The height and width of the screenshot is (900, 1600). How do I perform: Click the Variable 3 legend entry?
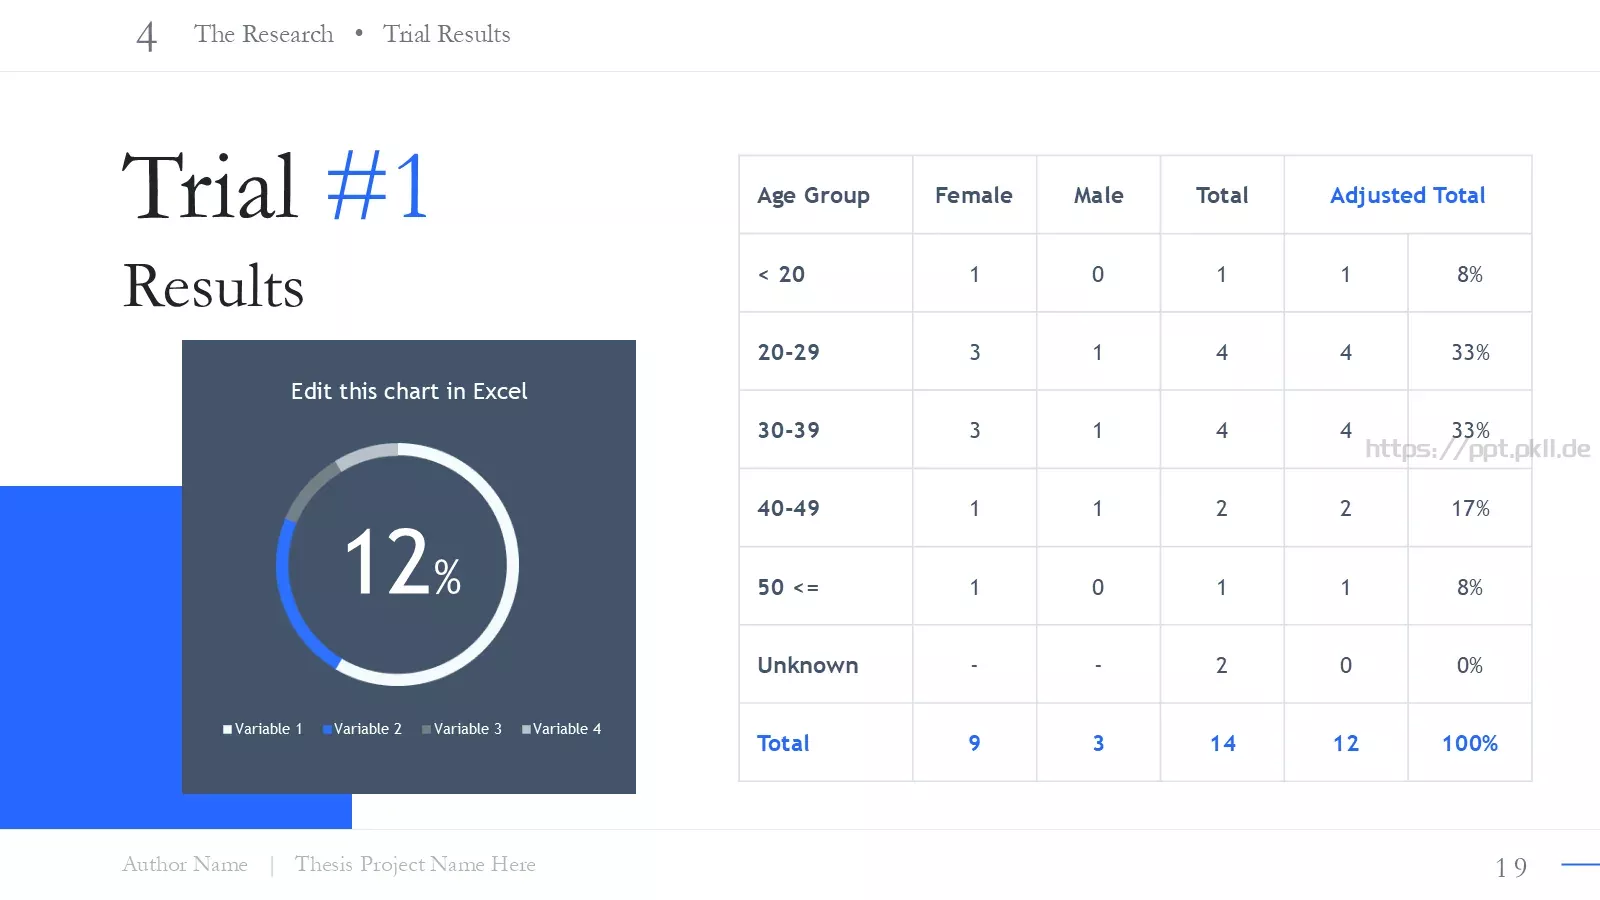[462, 729]
